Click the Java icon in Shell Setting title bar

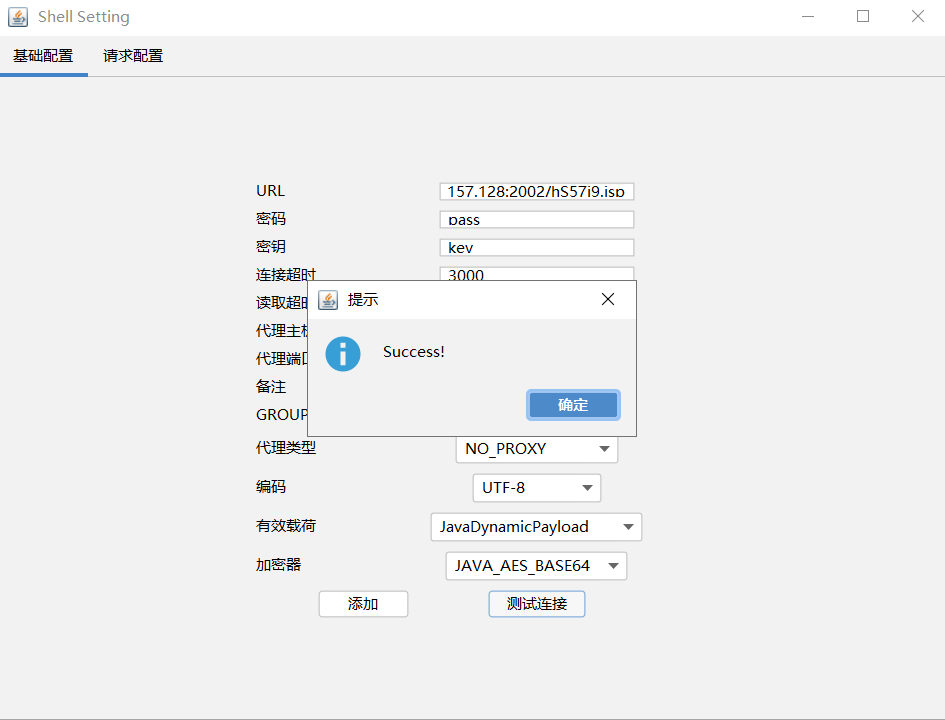point(18,17)
